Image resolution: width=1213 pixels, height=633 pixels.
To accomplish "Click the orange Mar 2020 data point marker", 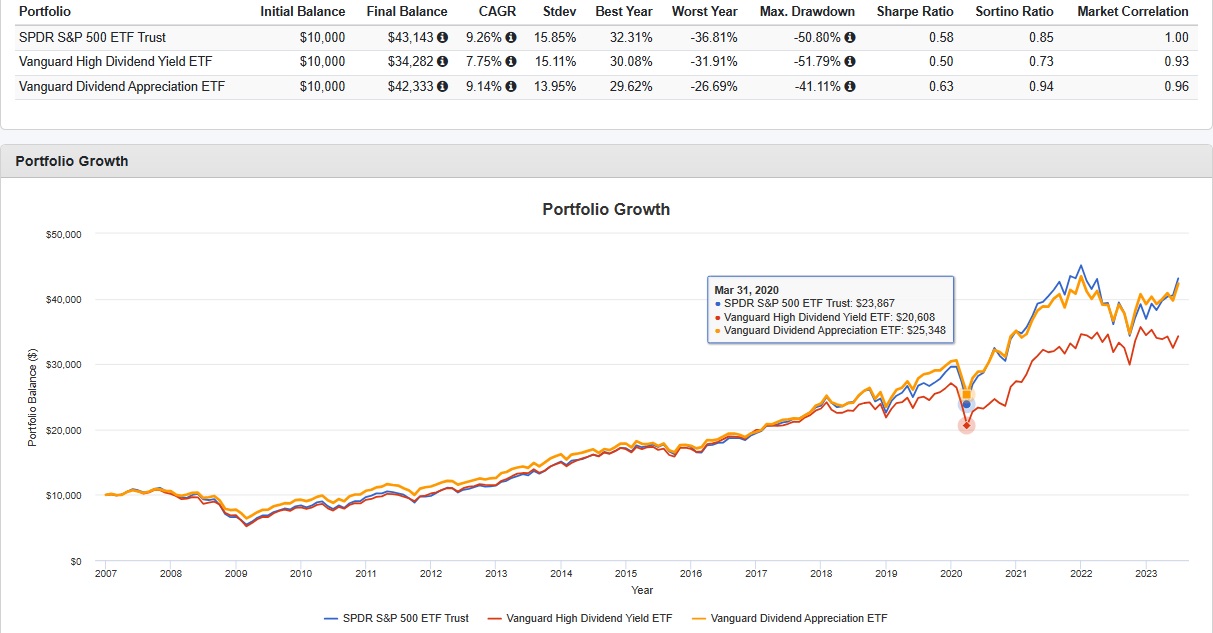I will pos(966,394).
